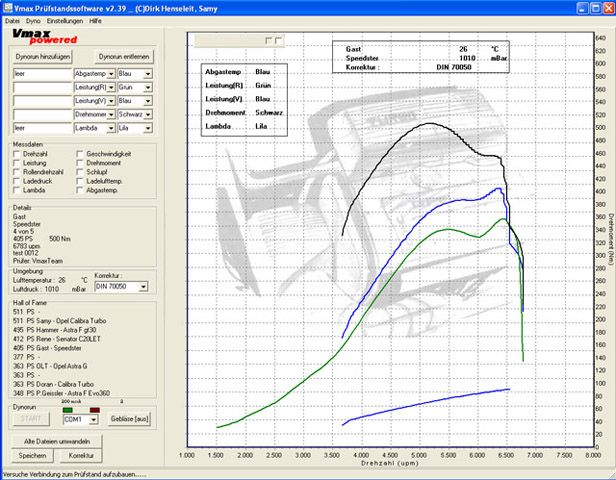Screen dimensions: 616x480
Task: Click 'test 0012' in Details
Action: pyautogui.click(x=26, y=253)
